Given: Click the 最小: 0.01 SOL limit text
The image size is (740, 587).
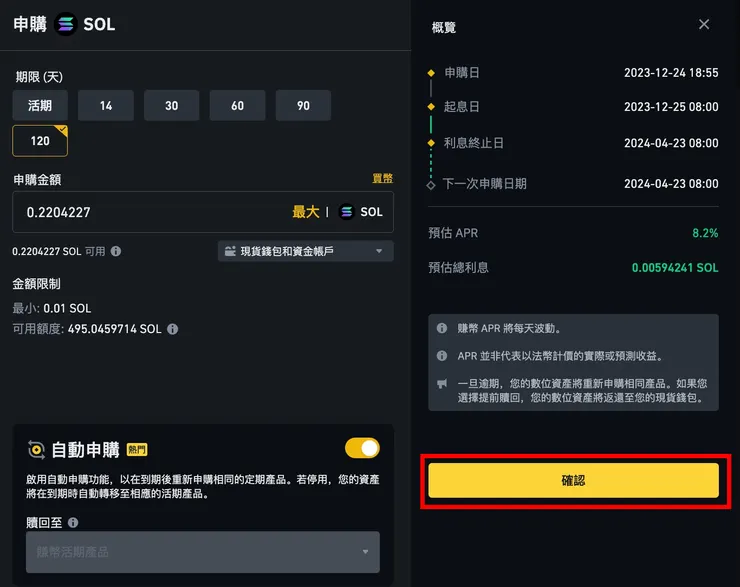Looking at the screenshot, I should point(52,309).
